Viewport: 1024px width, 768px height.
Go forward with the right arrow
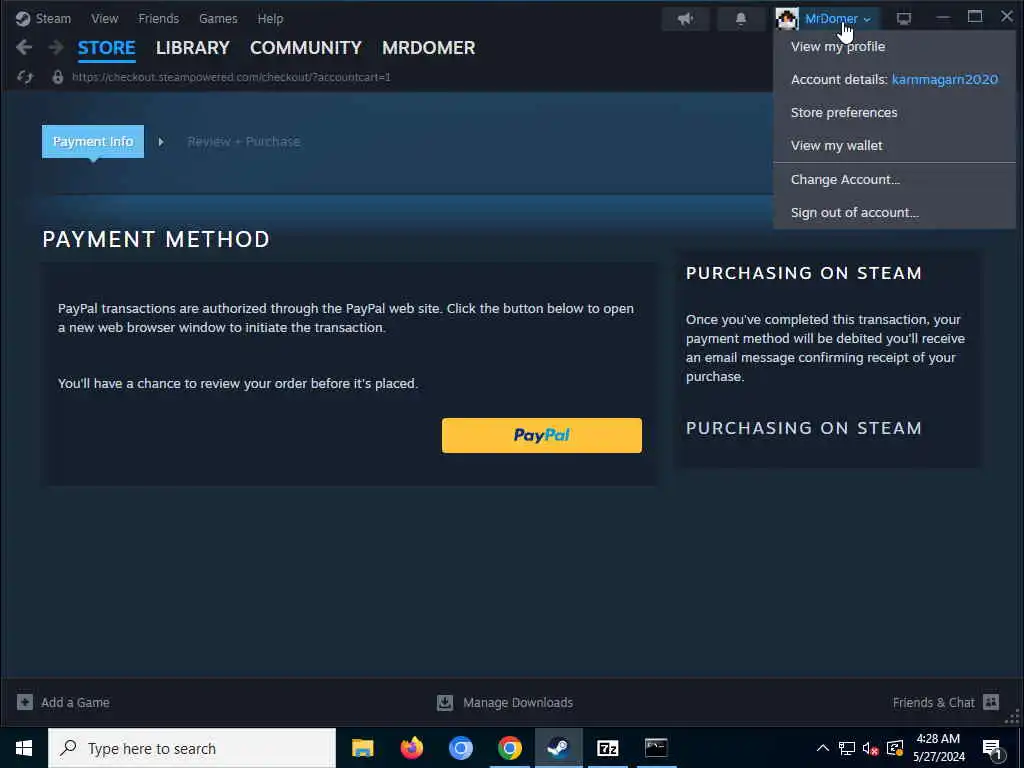[56, 47]
